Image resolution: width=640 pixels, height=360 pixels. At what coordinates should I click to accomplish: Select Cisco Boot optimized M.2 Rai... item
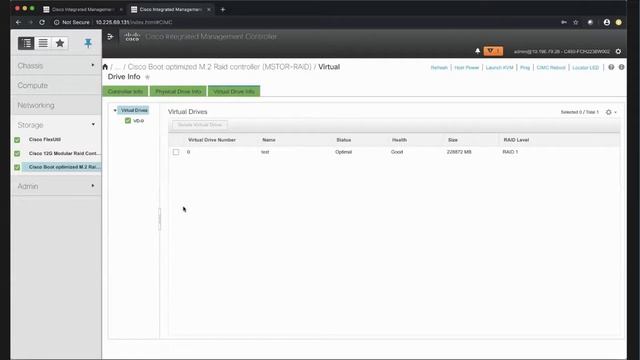click(x=62, y=167)
